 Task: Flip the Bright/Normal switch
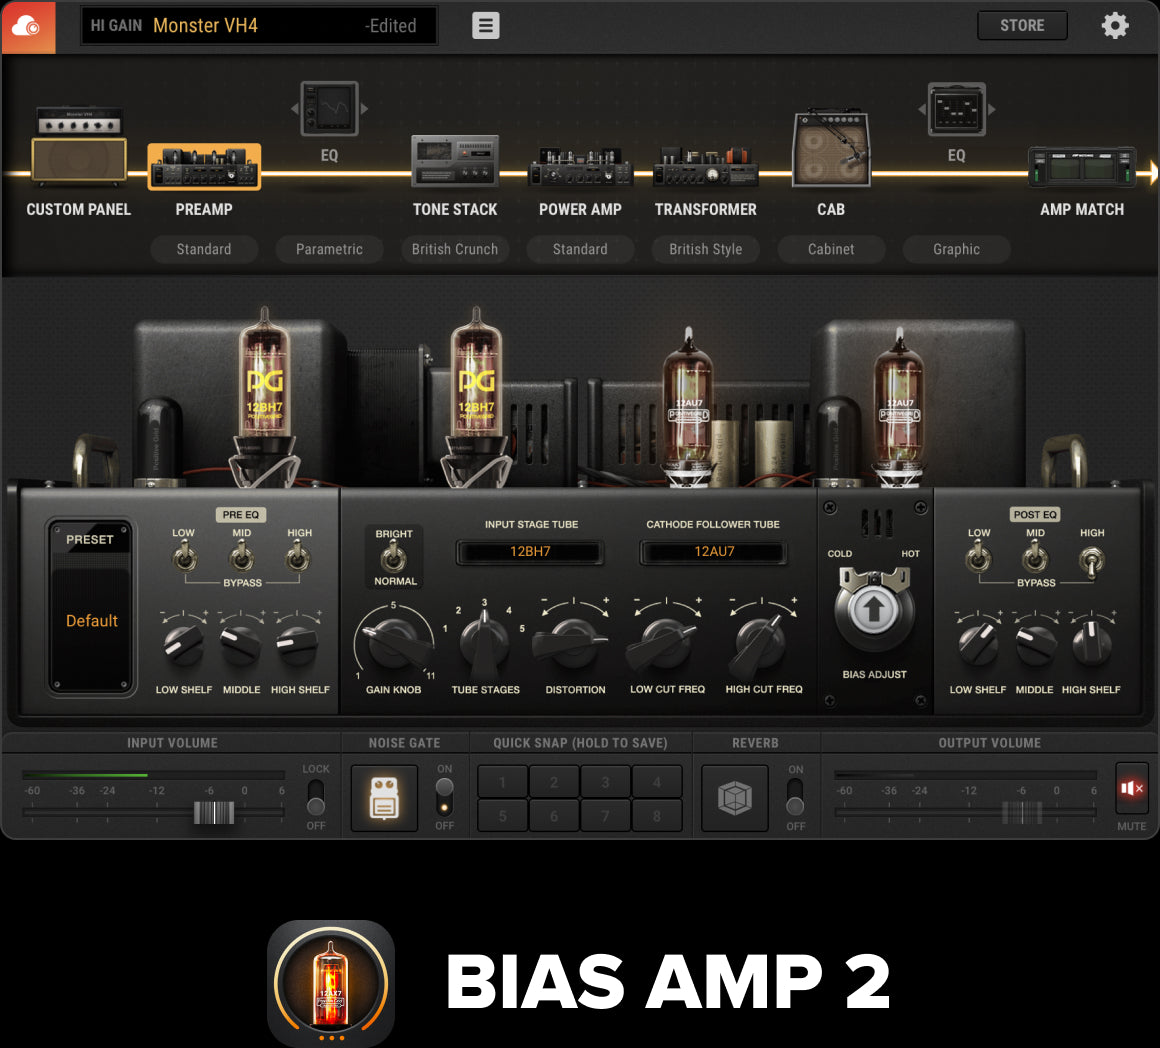coord(394,558)
